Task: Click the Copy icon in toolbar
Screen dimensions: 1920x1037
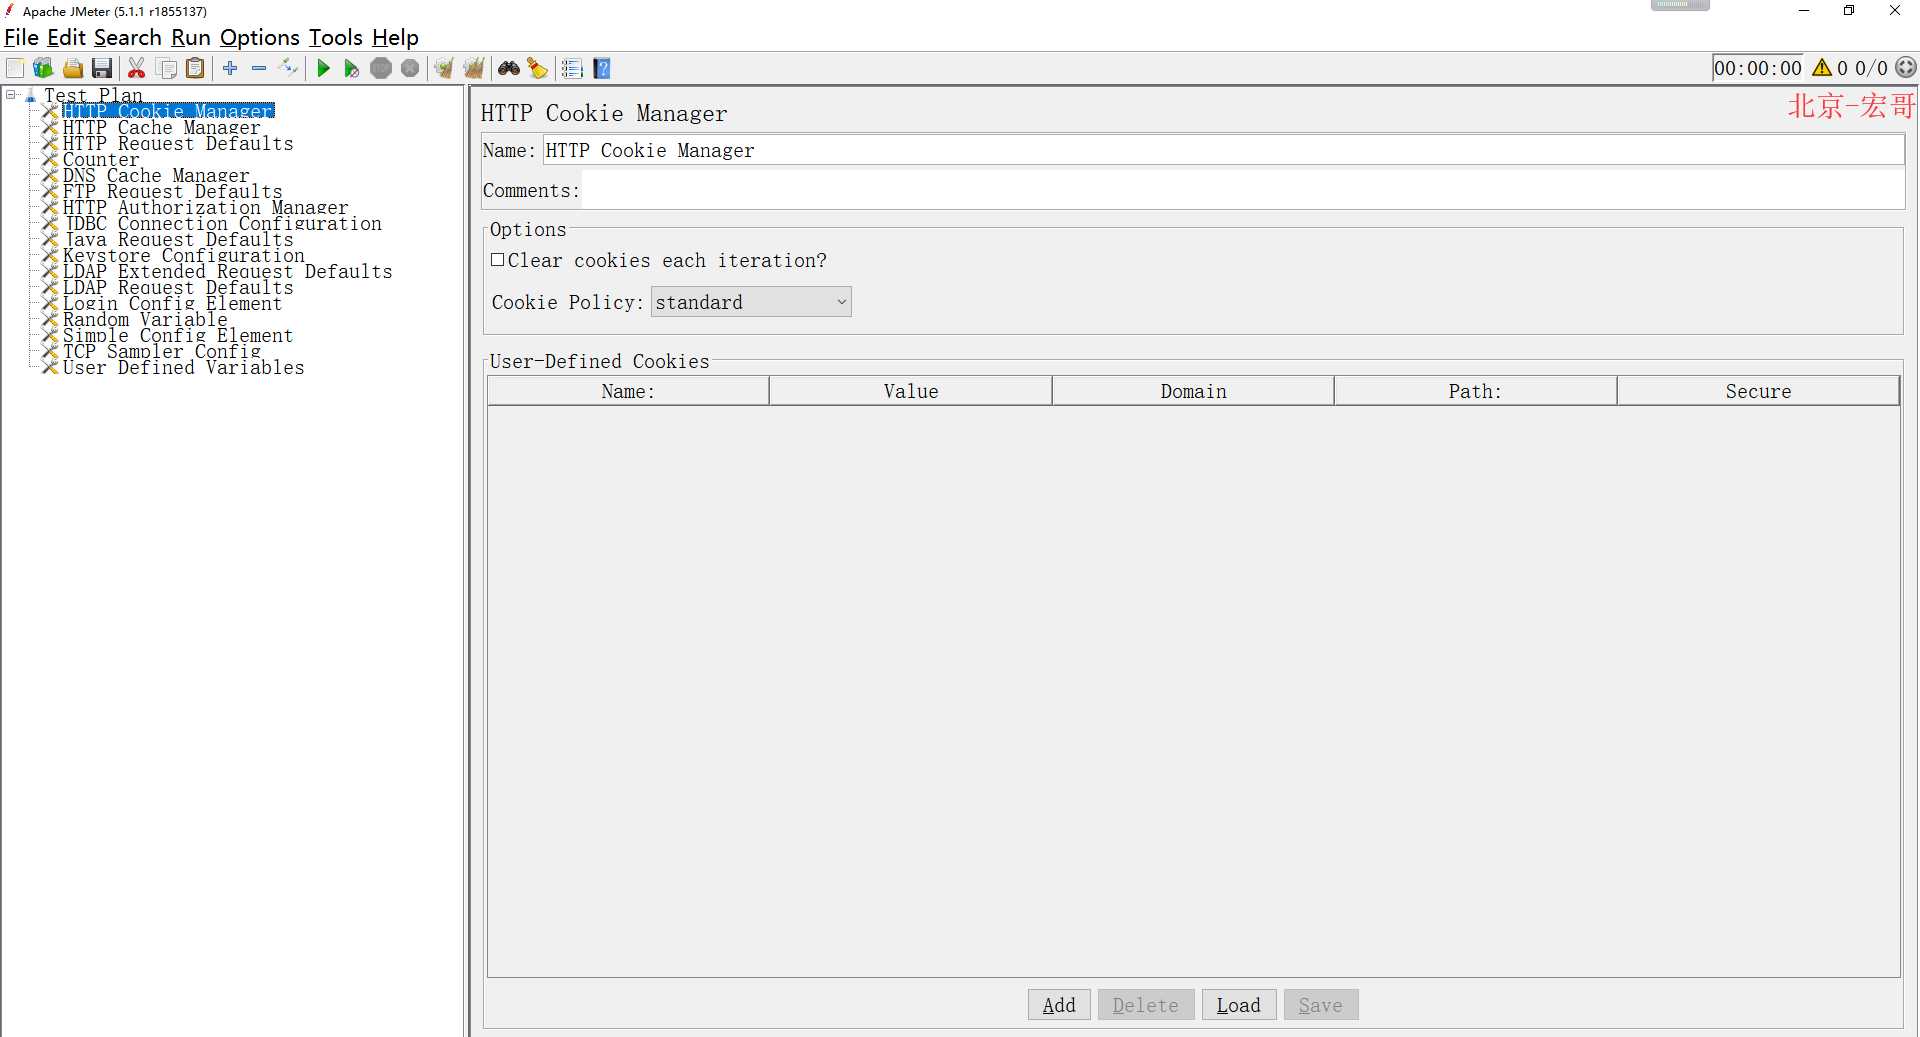Action: pyautogui.click(x=167, y=68)
